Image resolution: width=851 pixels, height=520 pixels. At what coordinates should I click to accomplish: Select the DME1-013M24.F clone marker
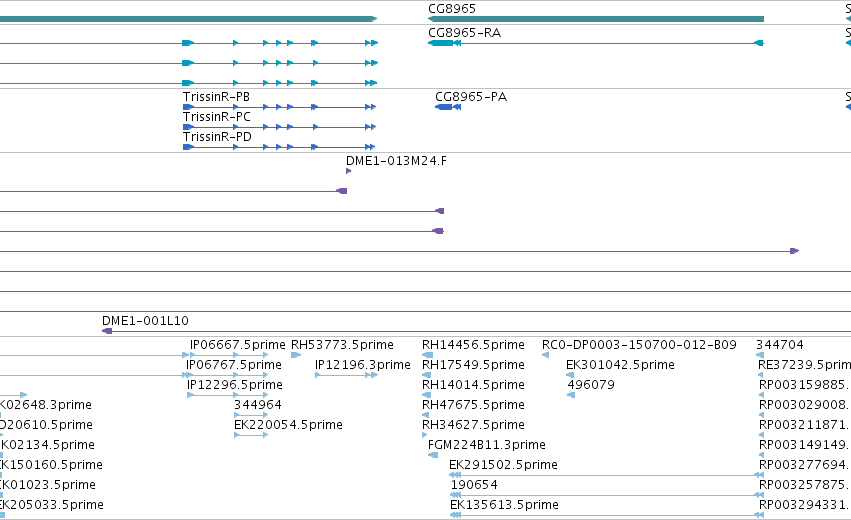pyautogui.click(x=348, y=171)
